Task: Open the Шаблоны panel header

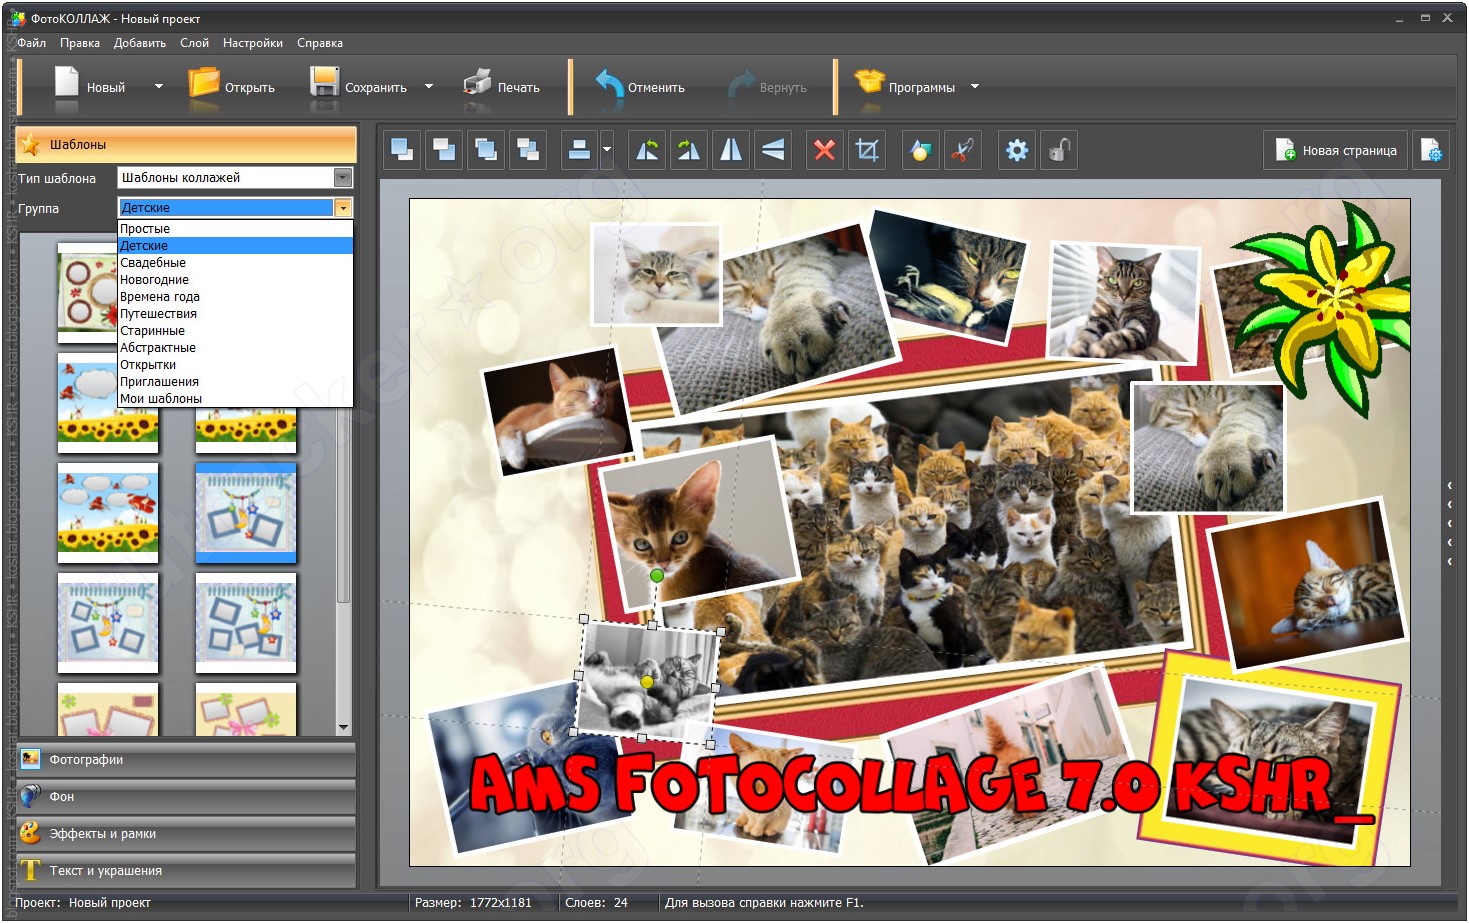Action: 186,145
